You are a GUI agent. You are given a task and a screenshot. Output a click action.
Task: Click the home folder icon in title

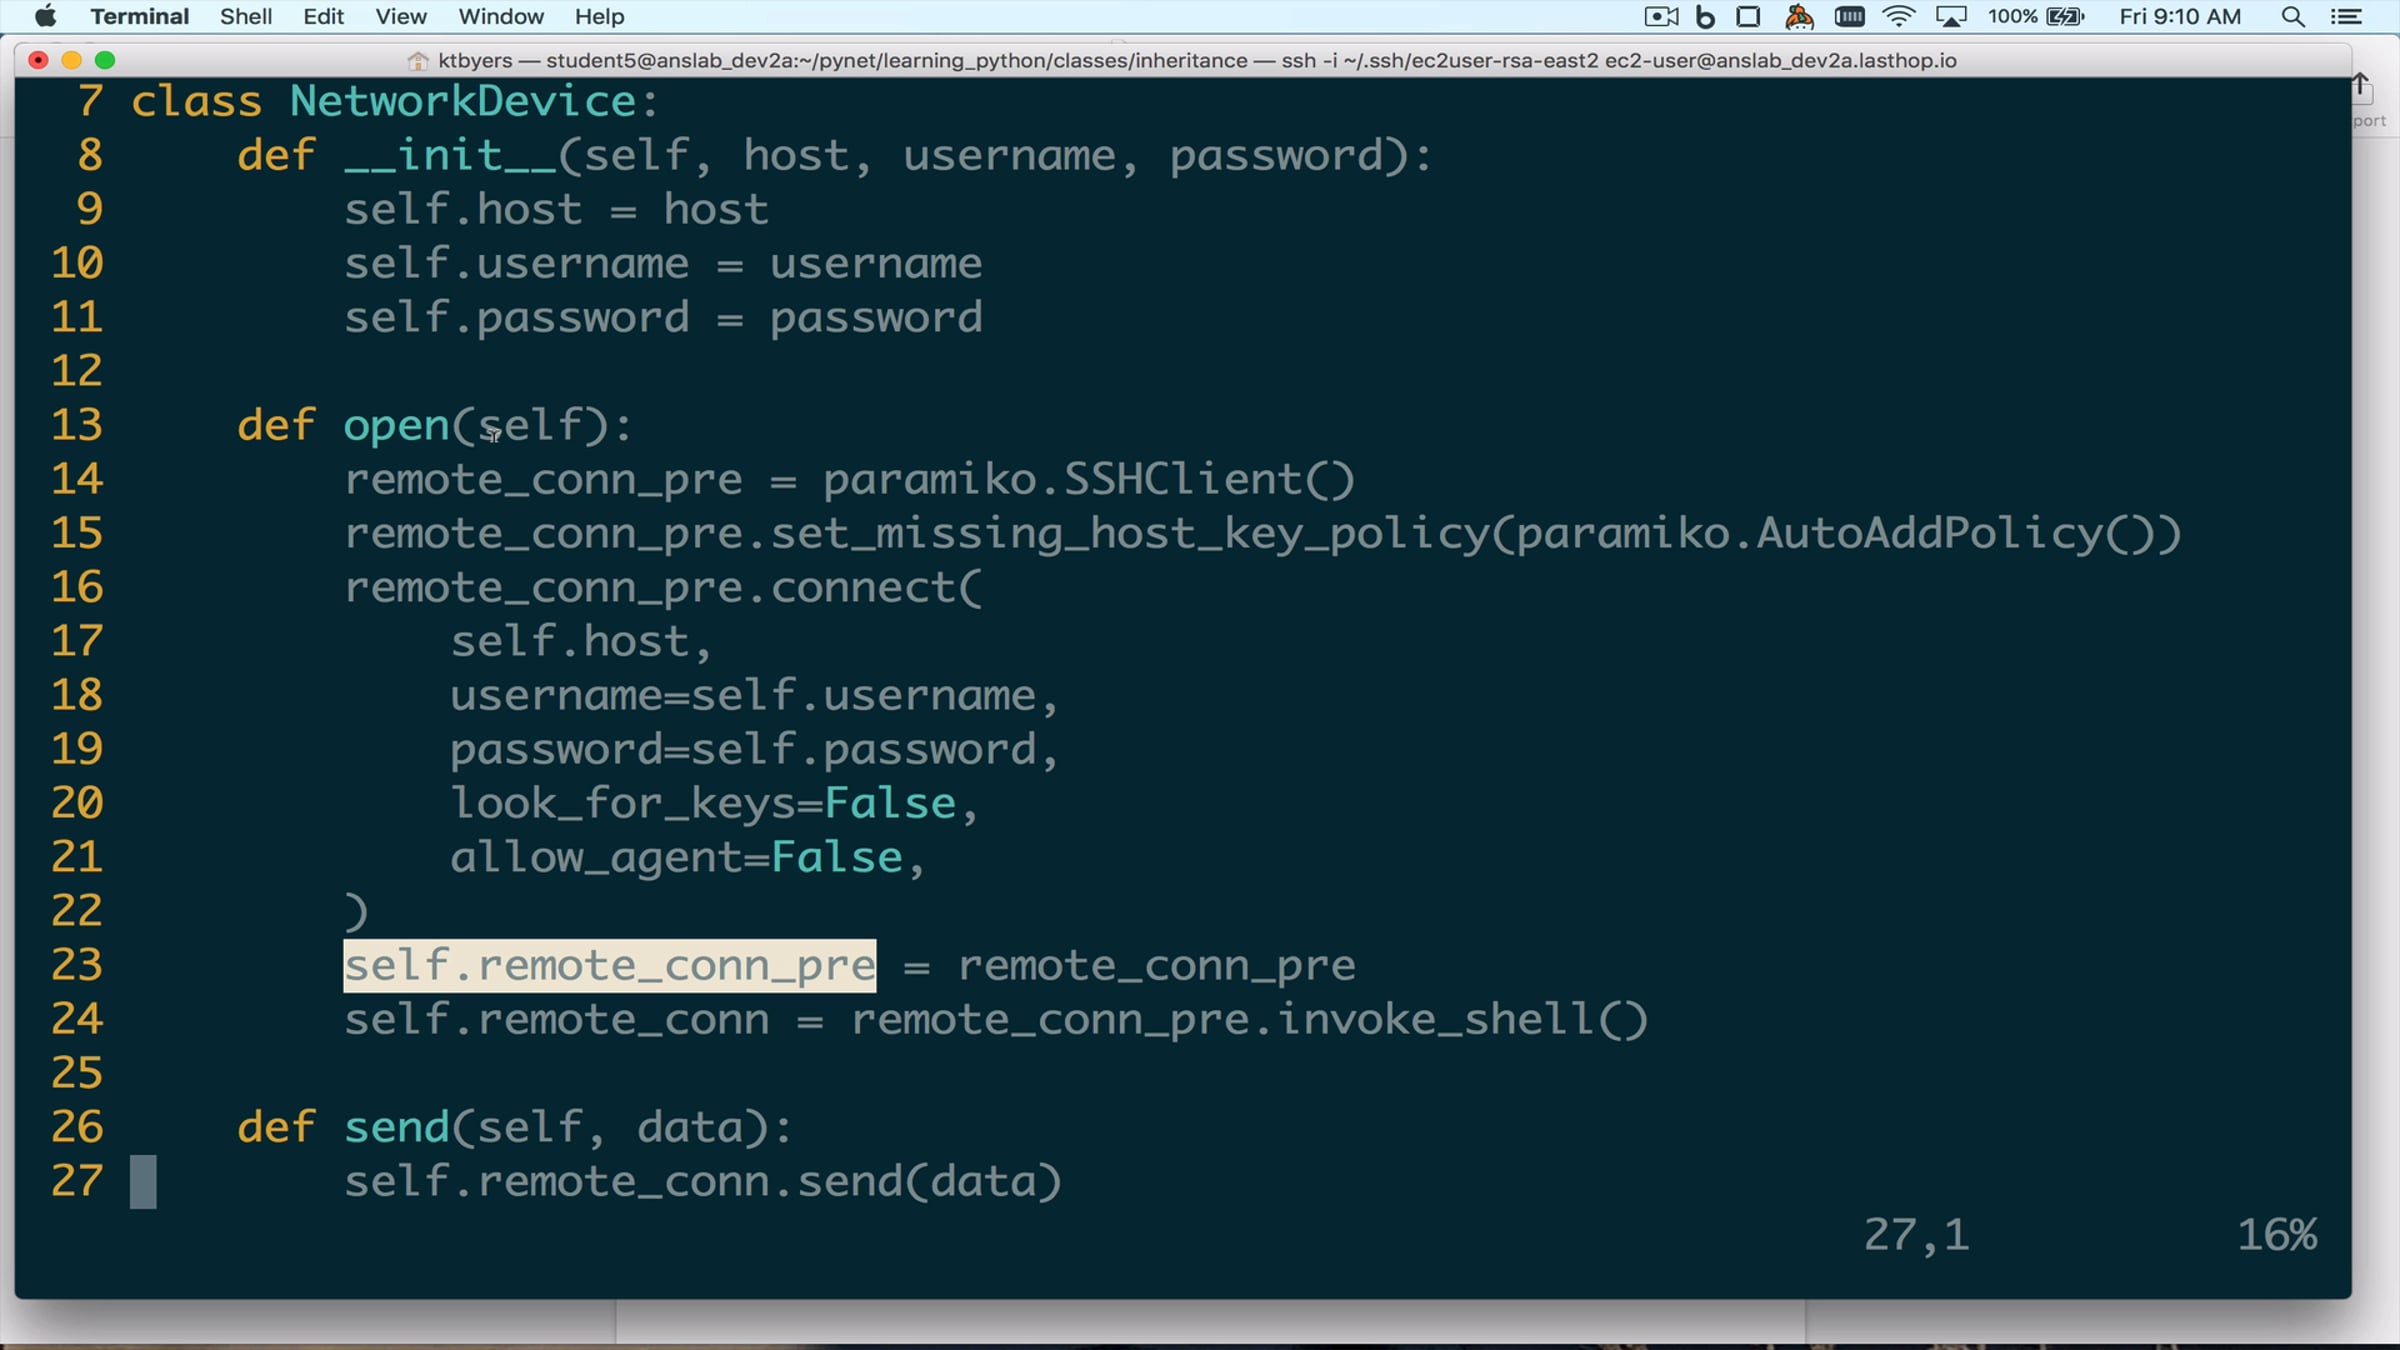[418, 61]
